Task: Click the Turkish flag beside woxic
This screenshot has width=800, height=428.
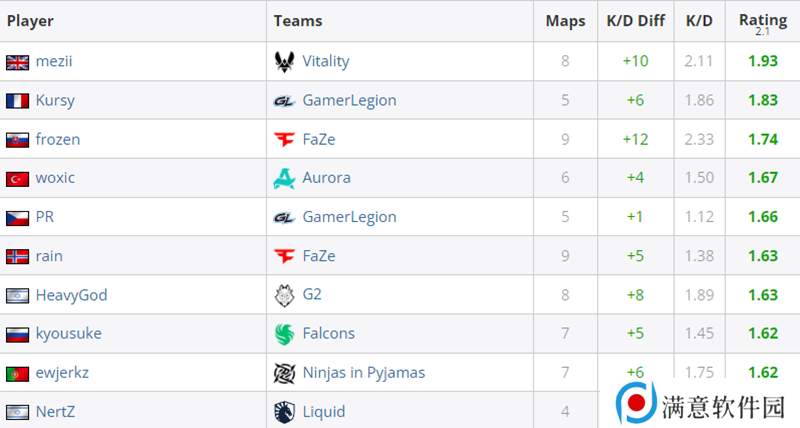Action: pos(17,178)
